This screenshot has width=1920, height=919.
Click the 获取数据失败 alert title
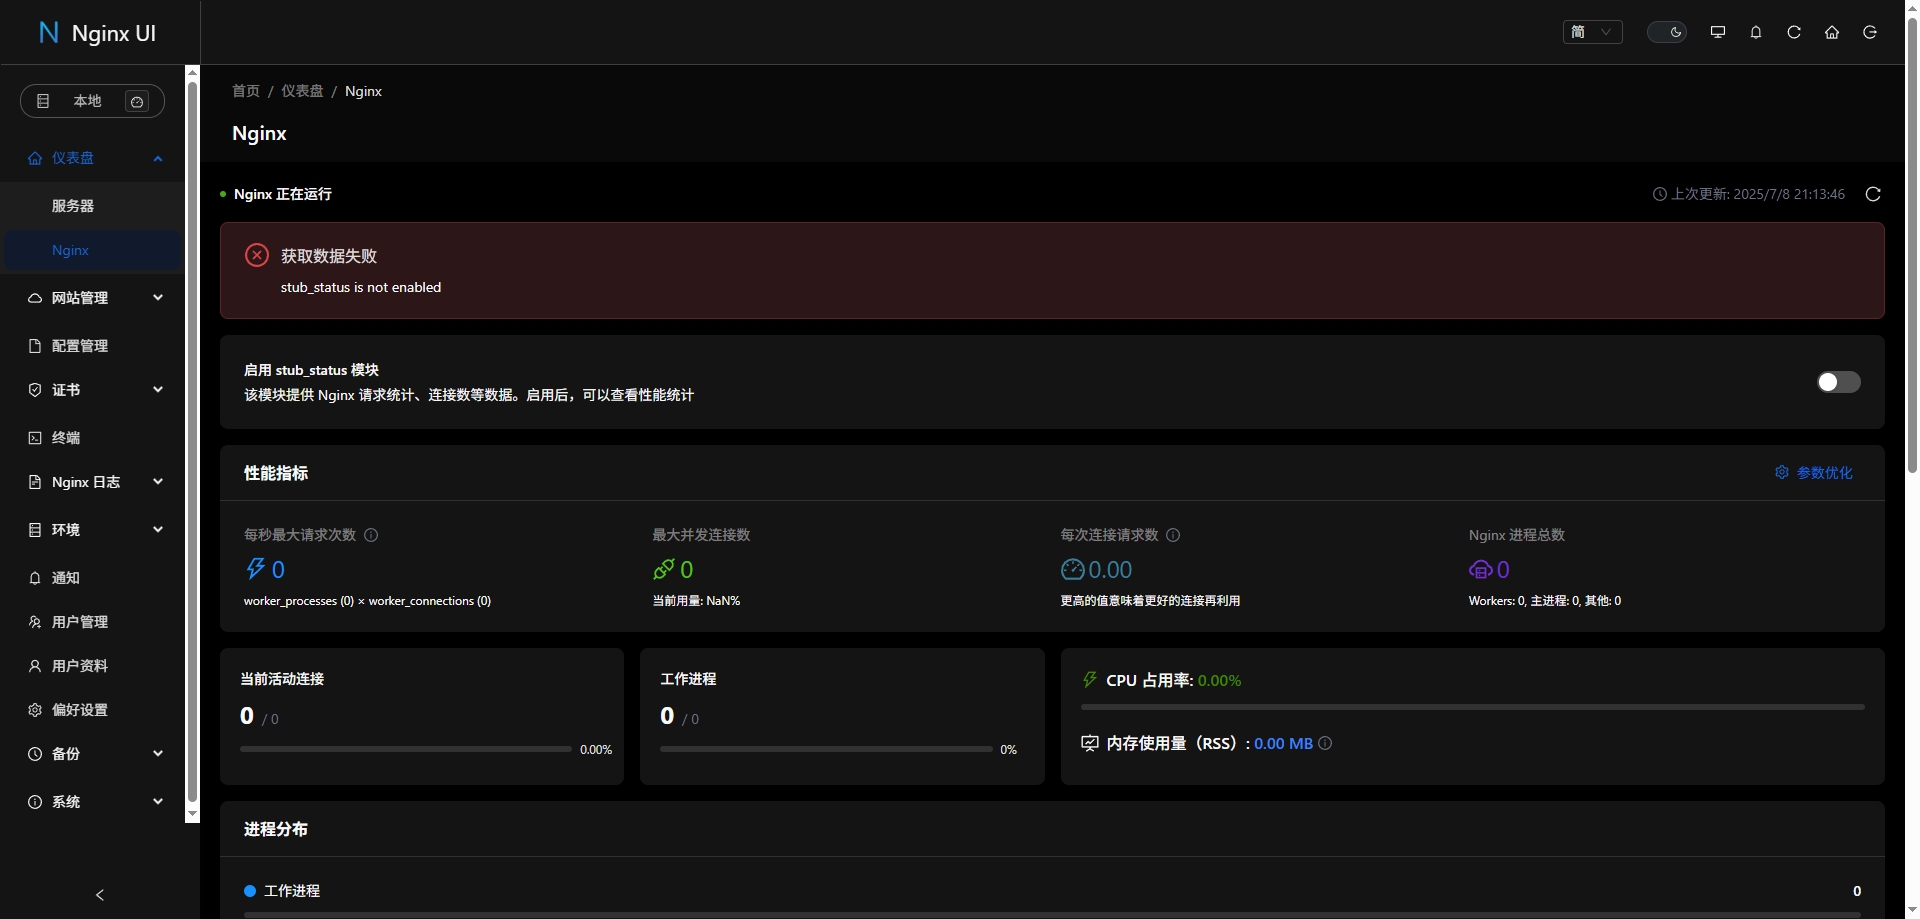click(x=329, y=256)
